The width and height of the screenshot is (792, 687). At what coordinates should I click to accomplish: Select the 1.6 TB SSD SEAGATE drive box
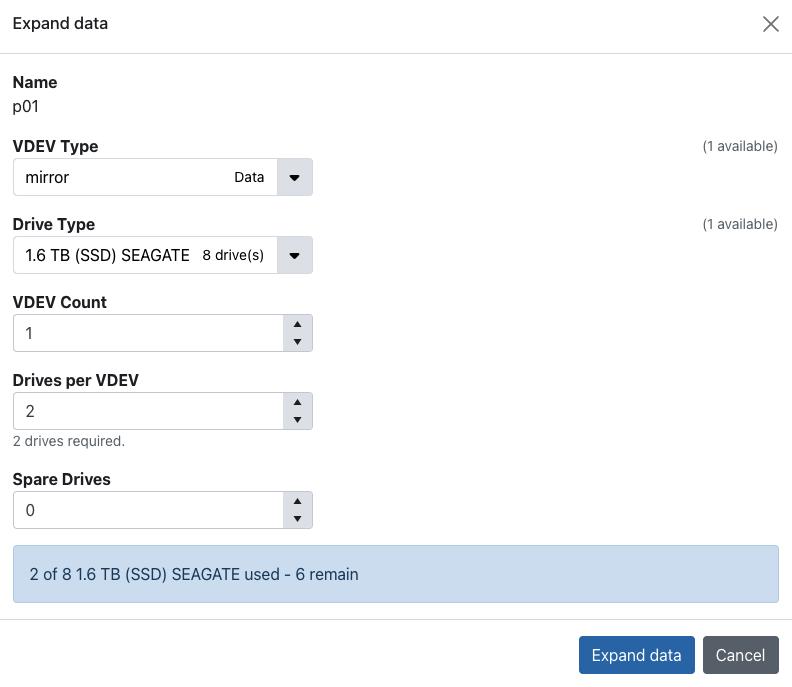pyautogui.click(x=145, y=255)
